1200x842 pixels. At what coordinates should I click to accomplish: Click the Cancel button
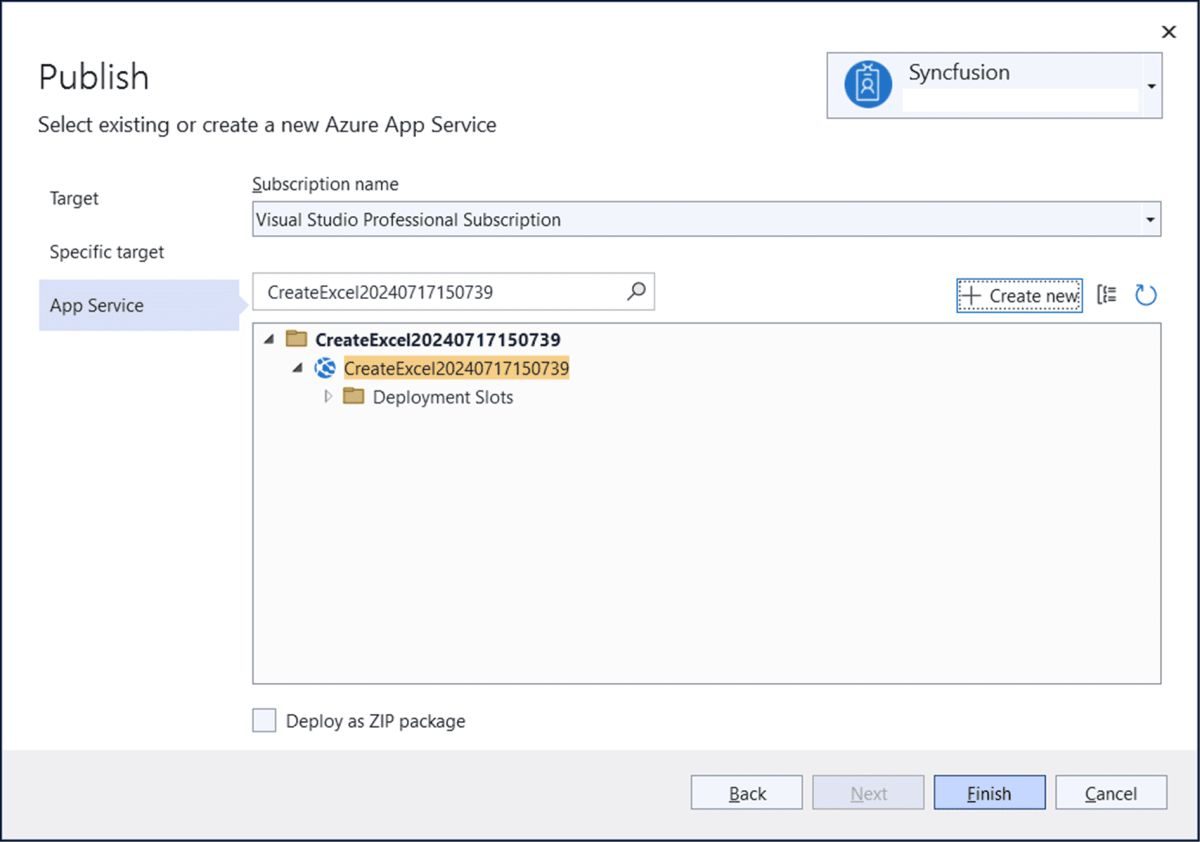[1111, 793]
